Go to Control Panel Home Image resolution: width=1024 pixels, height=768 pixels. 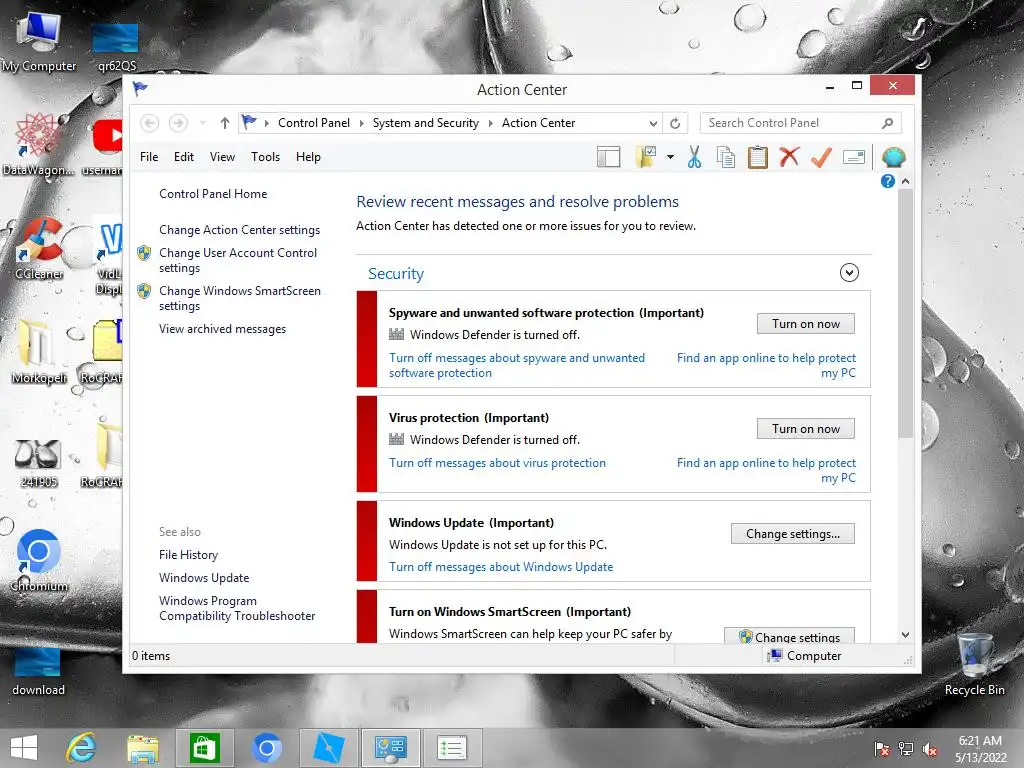(213, 194)
